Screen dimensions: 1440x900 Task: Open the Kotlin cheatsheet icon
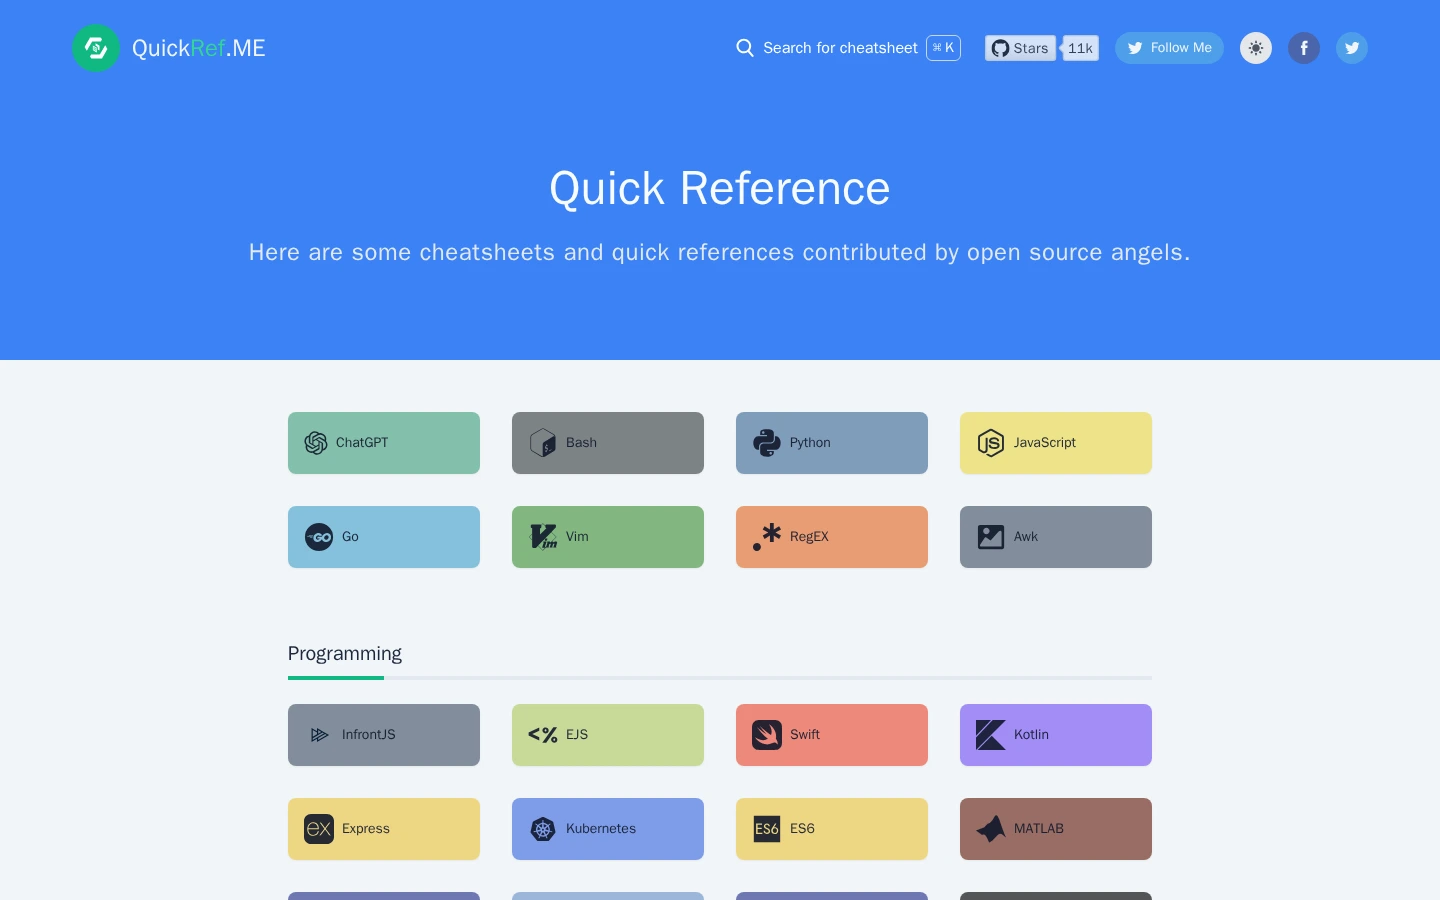pos(991,735)
